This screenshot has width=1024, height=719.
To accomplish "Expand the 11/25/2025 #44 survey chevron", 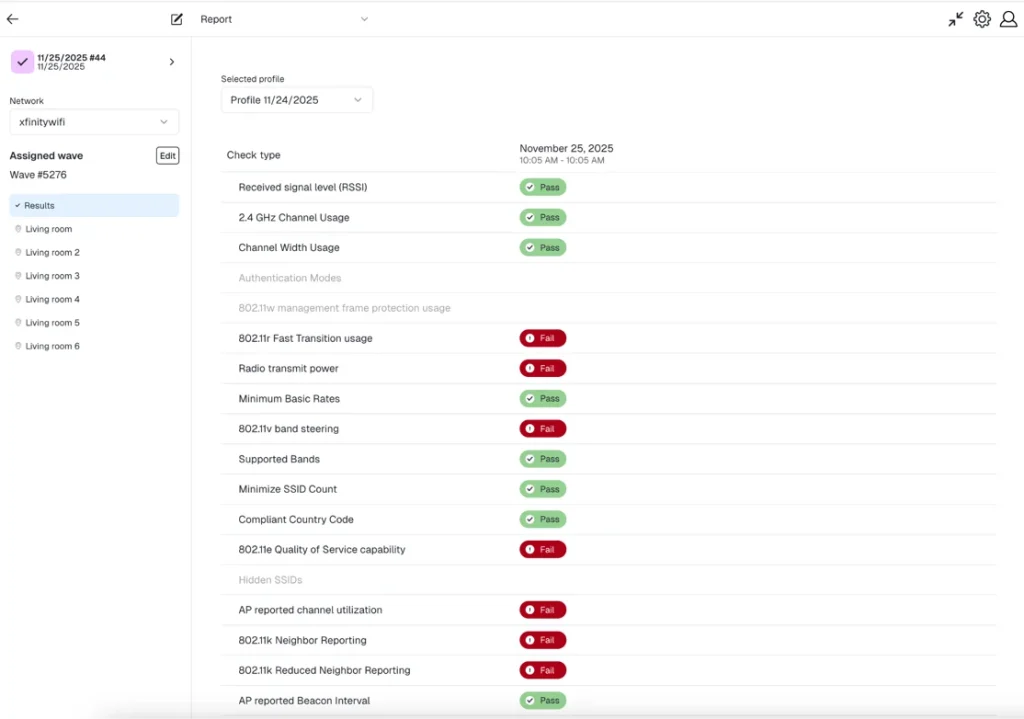I will click(x=171, y=62).
